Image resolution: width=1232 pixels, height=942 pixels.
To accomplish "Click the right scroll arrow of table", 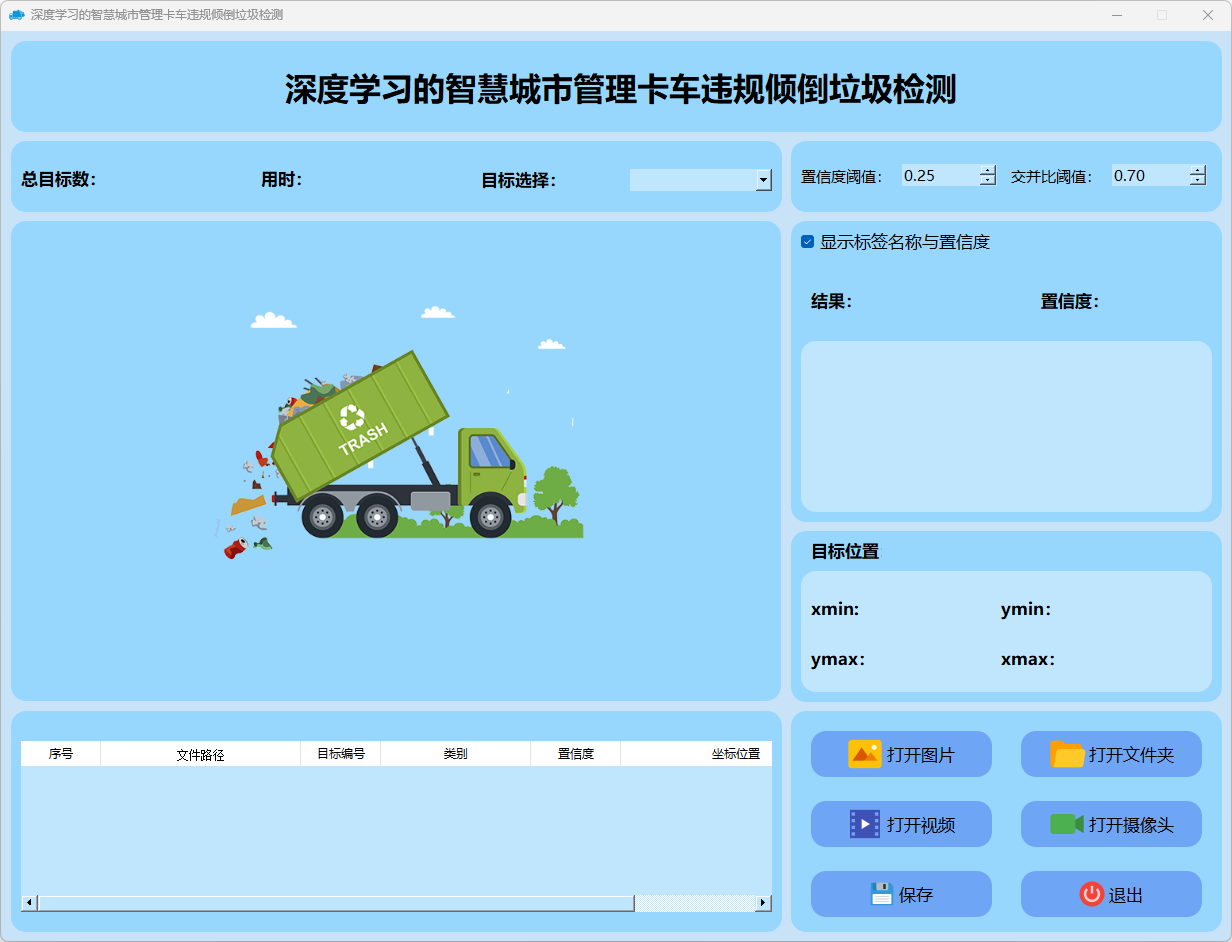I will point(763,903).
